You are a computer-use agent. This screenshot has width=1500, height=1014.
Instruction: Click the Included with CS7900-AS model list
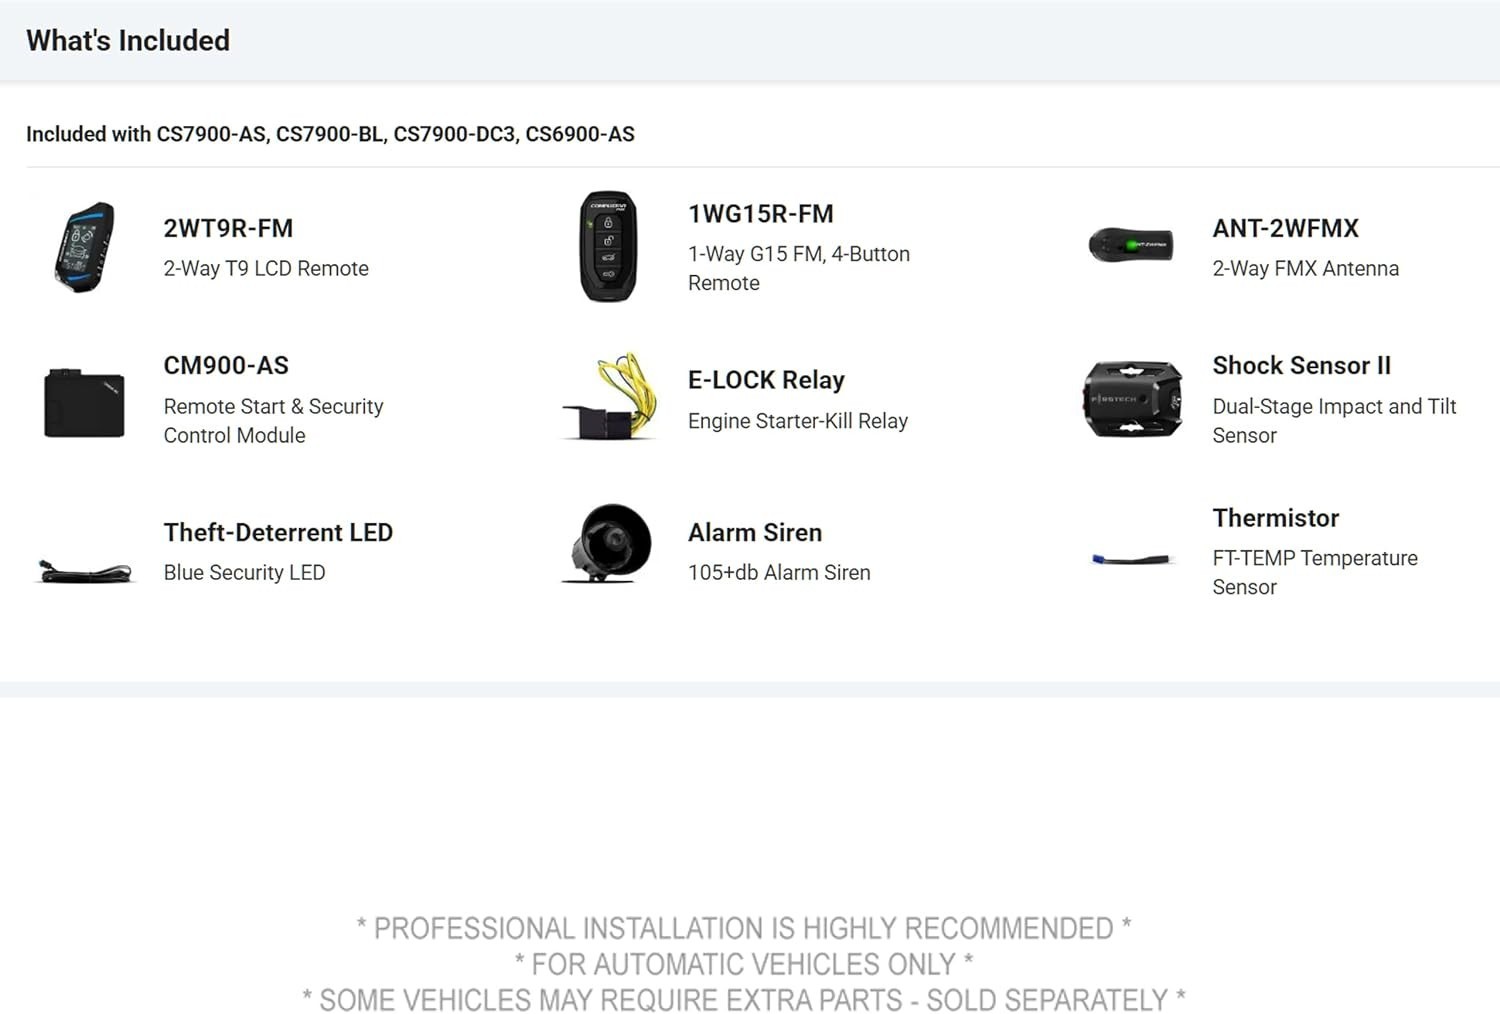coord(330,134)
